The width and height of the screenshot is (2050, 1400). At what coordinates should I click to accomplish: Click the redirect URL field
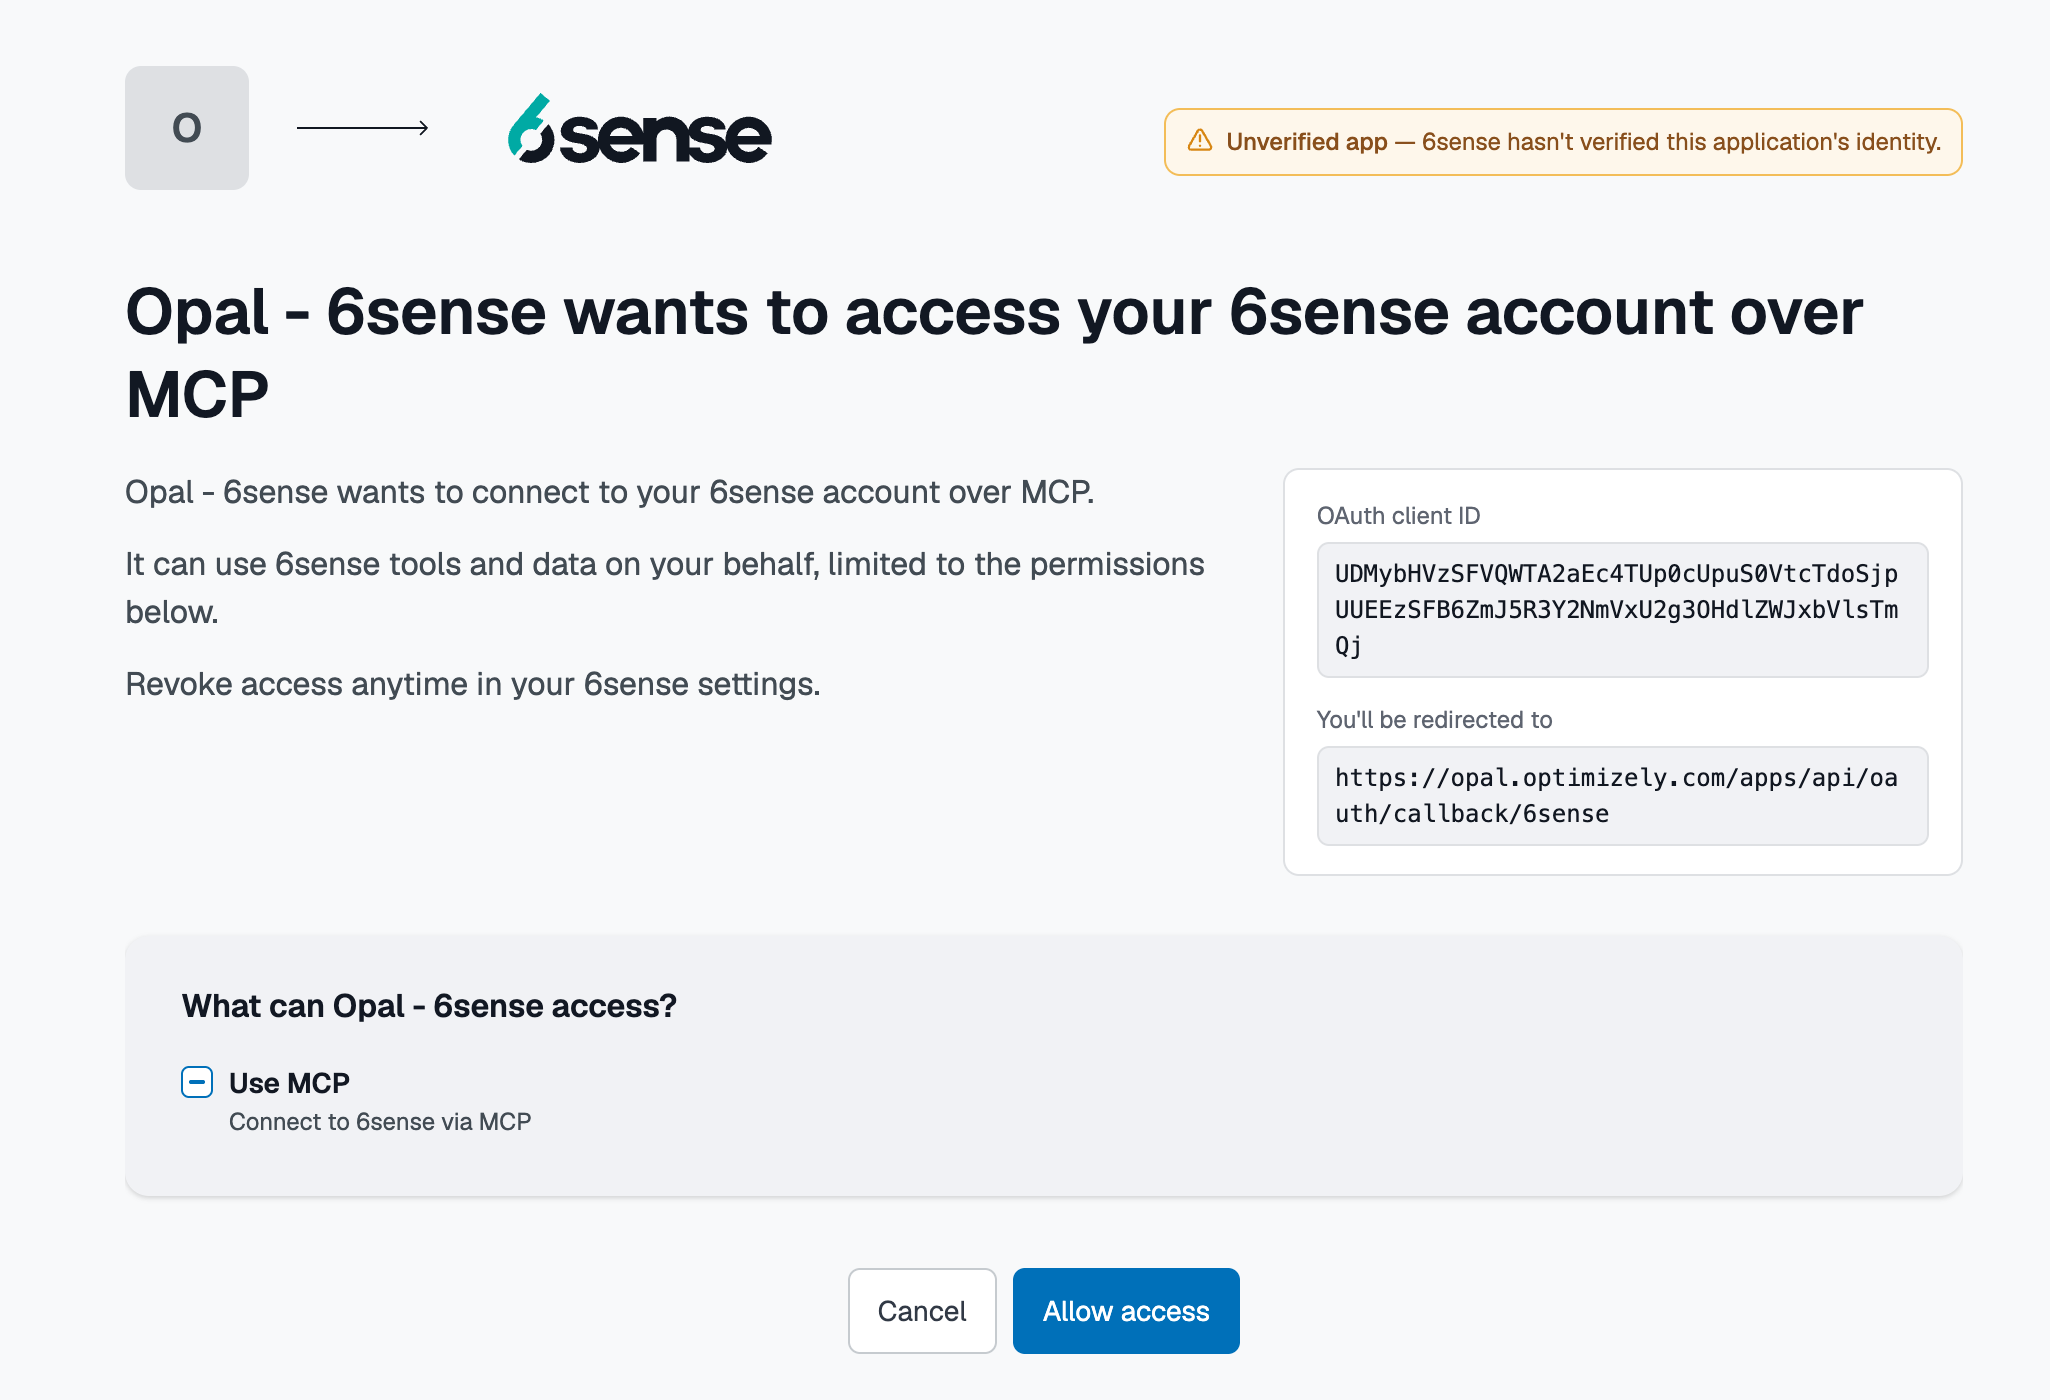pyautogui.click(x=1622, y=796)
